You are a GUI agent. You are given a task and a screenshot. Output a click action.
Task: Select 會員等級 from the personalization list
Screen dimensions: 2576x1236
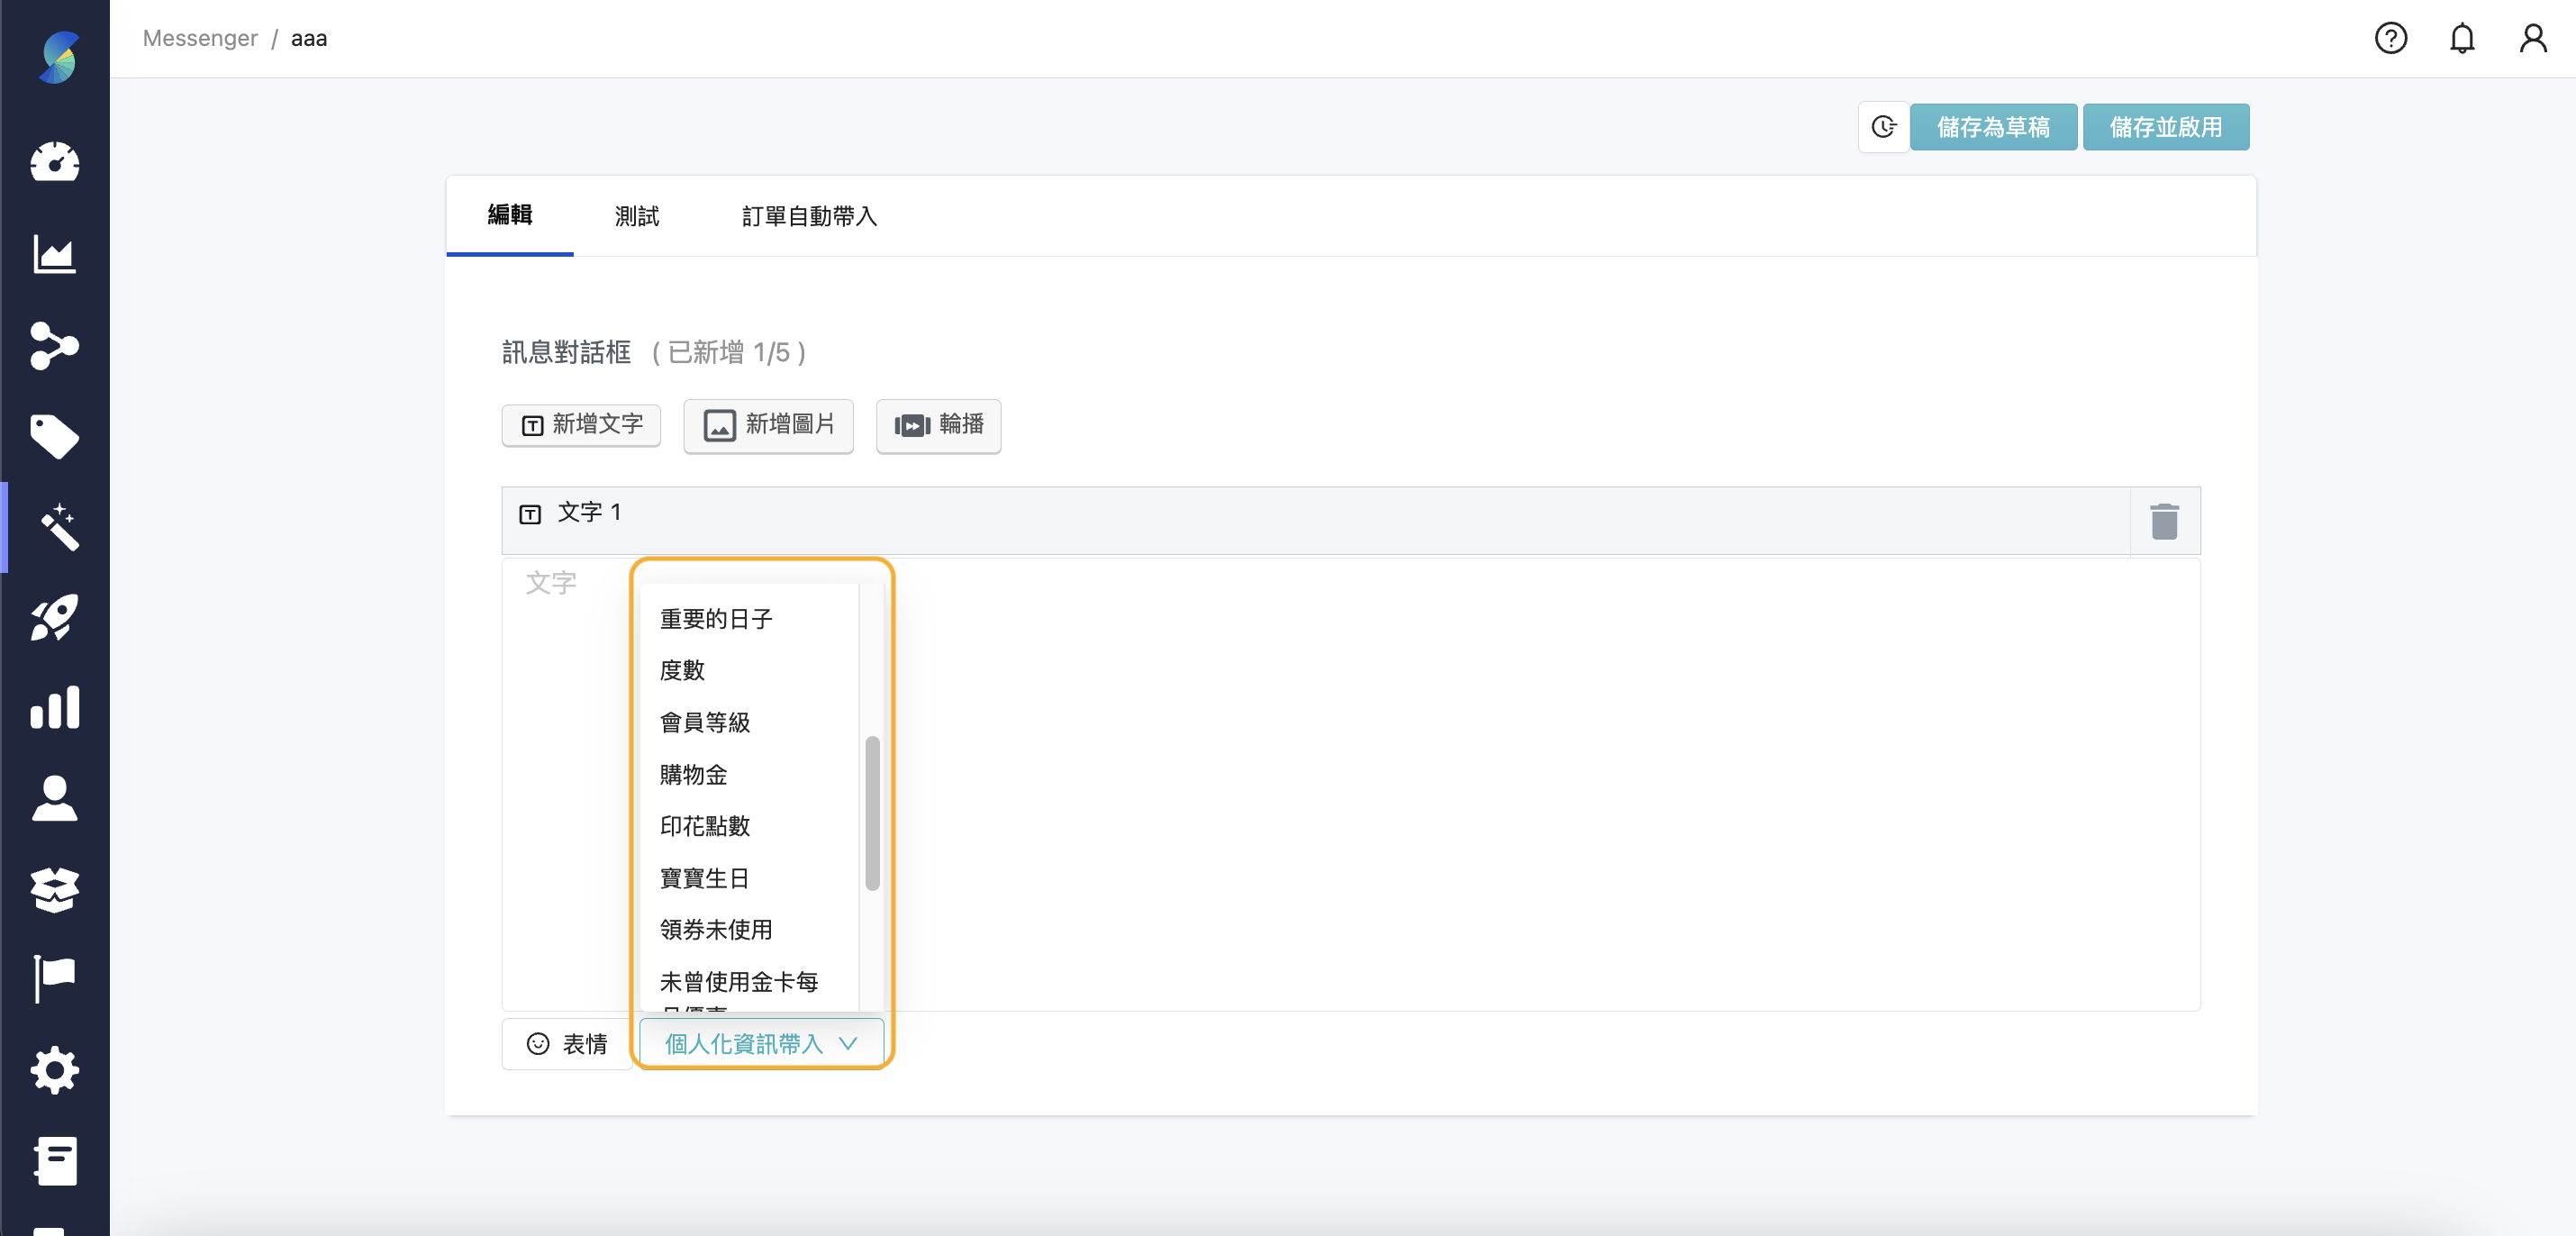705,722
